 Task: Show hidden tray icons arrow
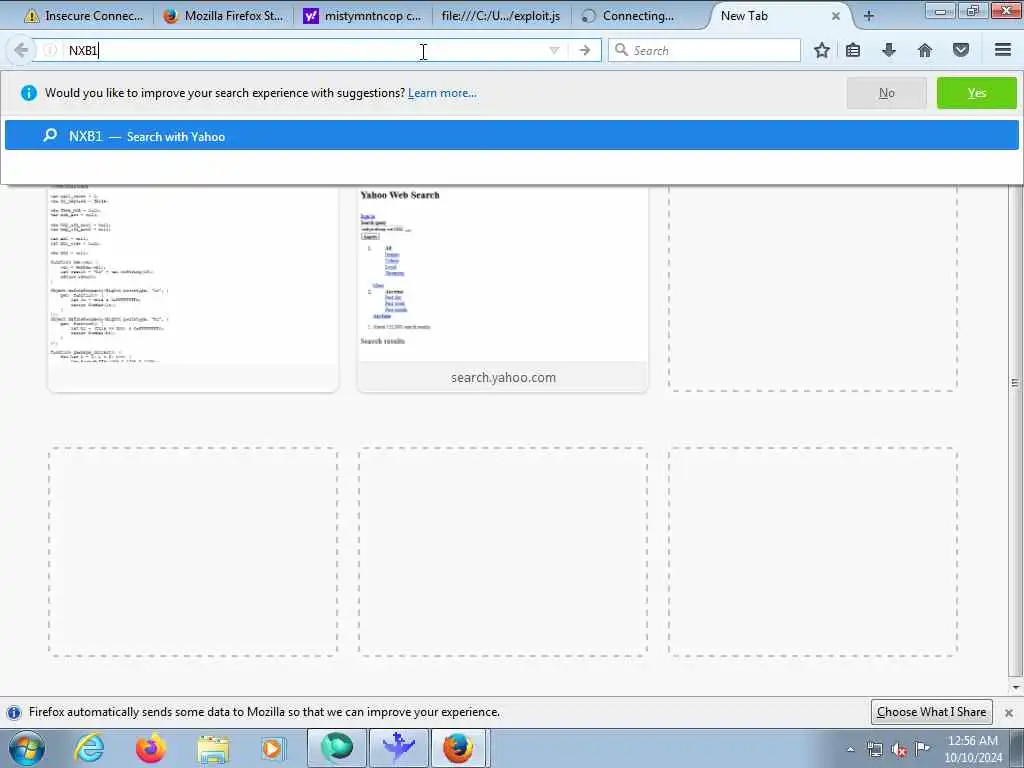click(x=850, y=749)
